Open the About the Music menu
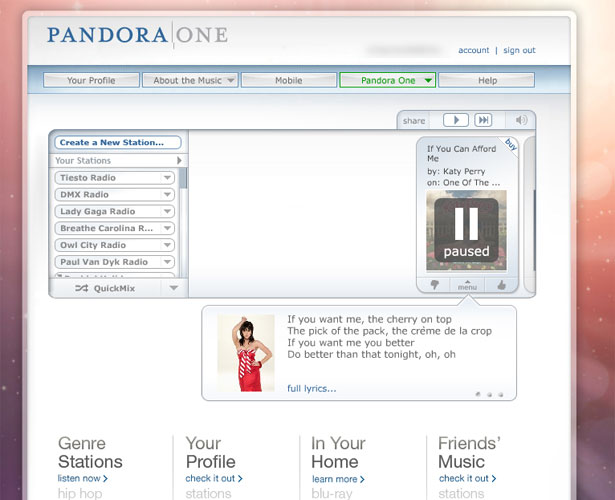Image resolution: width=615 pixels, height=500 pixels. [x=190, y=80]
